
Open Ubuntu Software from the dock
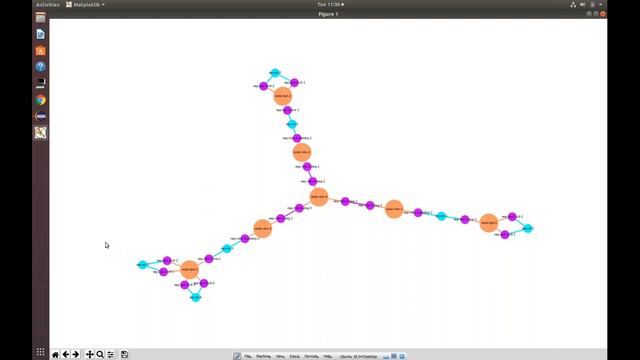[40, 51]
